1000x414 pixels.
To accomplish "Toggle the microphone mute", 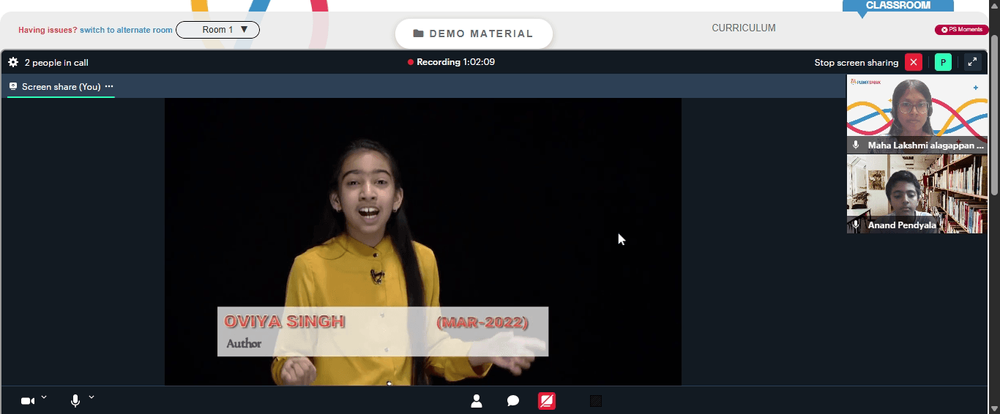I will (x=75, y=401).
